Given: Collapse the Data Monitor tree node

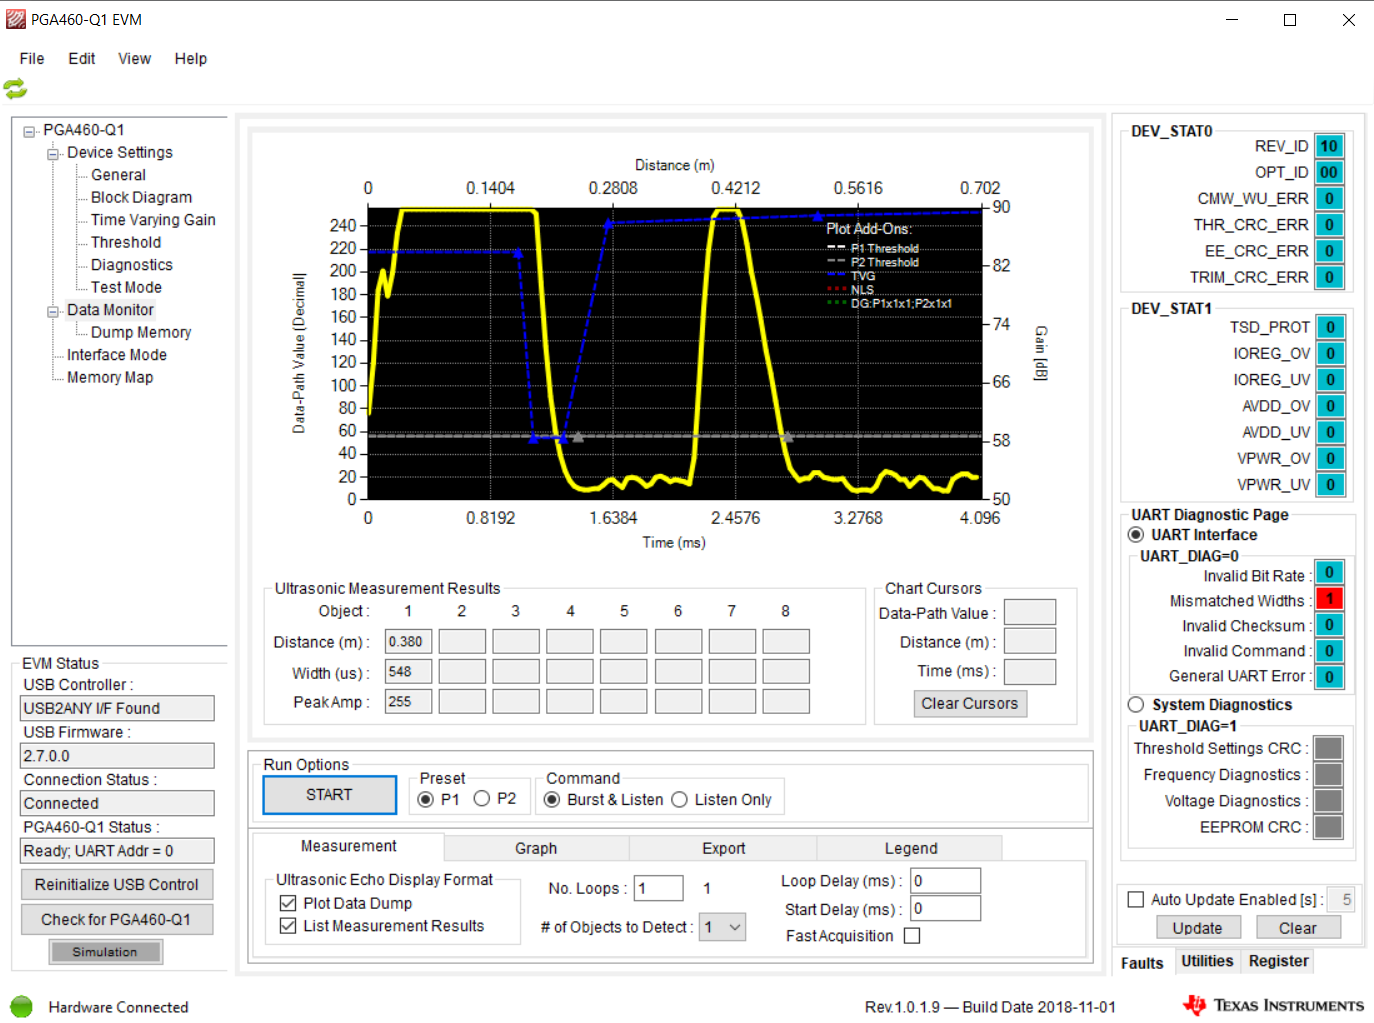Looking at the screenshot, I should (x=53, y=311).
